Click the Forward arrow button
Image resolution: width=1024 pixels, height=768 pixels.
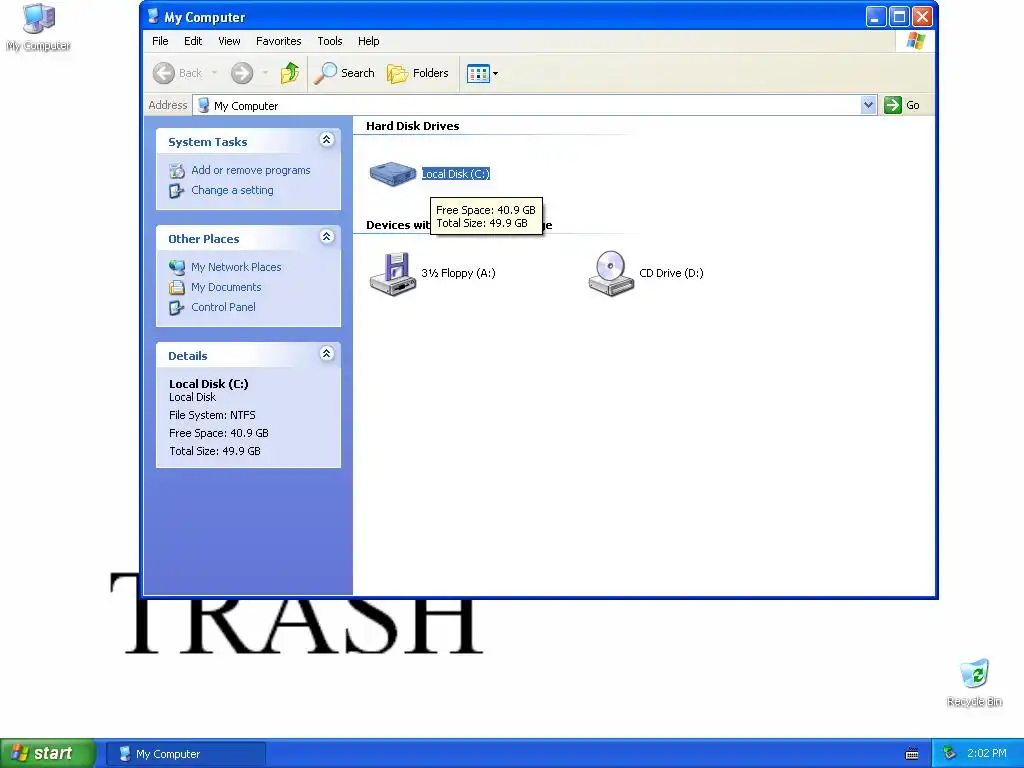(x=242, y=73)
